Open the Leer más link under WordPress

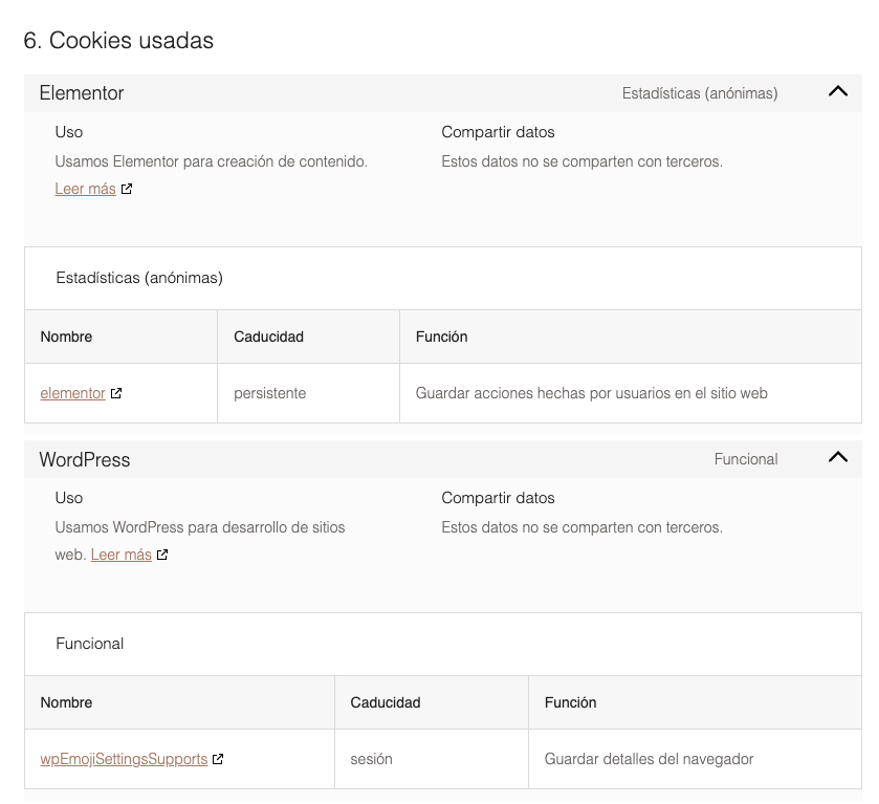120,554
